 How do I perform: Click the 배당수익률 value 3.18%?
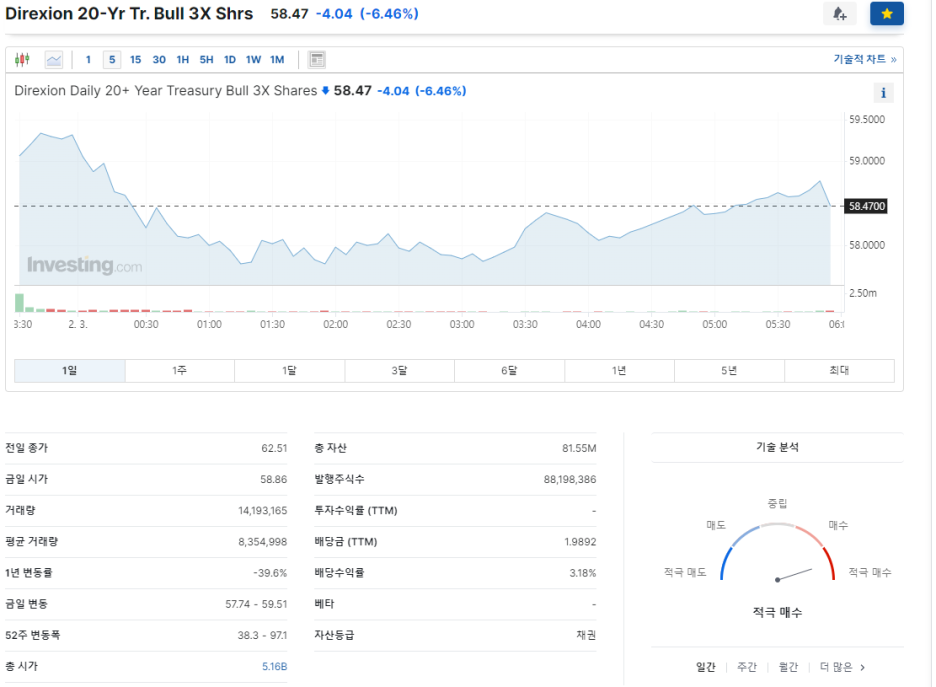click(x=583, y=573)
